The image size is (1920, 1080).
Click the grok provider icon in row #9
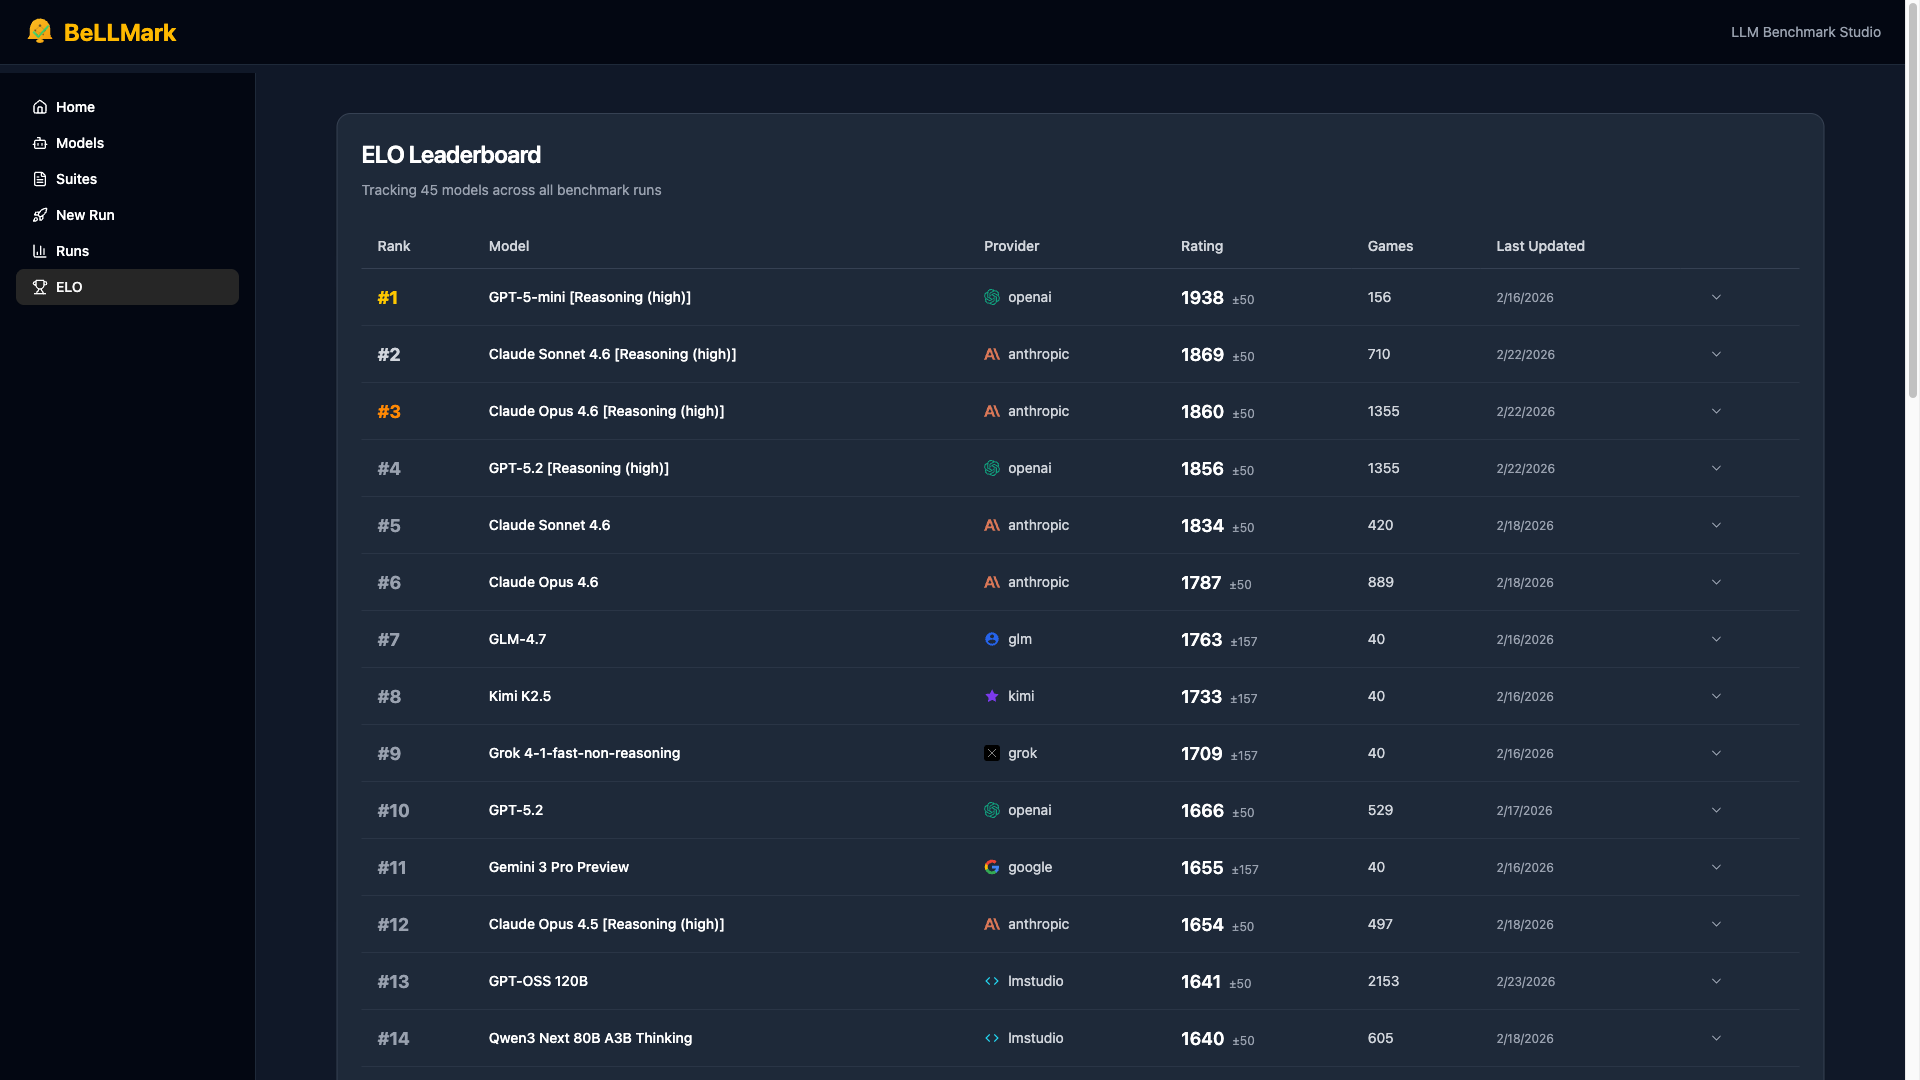point(992,753)
